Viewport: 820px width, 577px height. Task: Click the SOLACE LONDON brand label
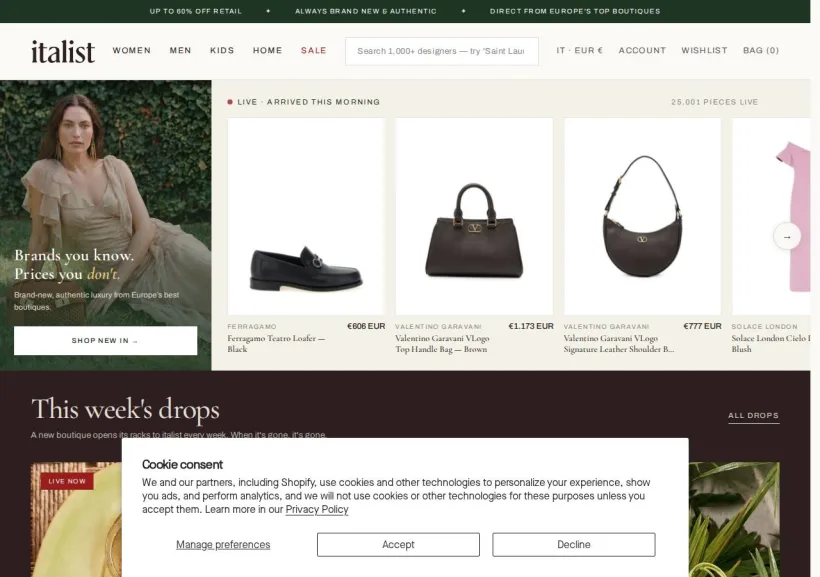[x=765, y=326]
